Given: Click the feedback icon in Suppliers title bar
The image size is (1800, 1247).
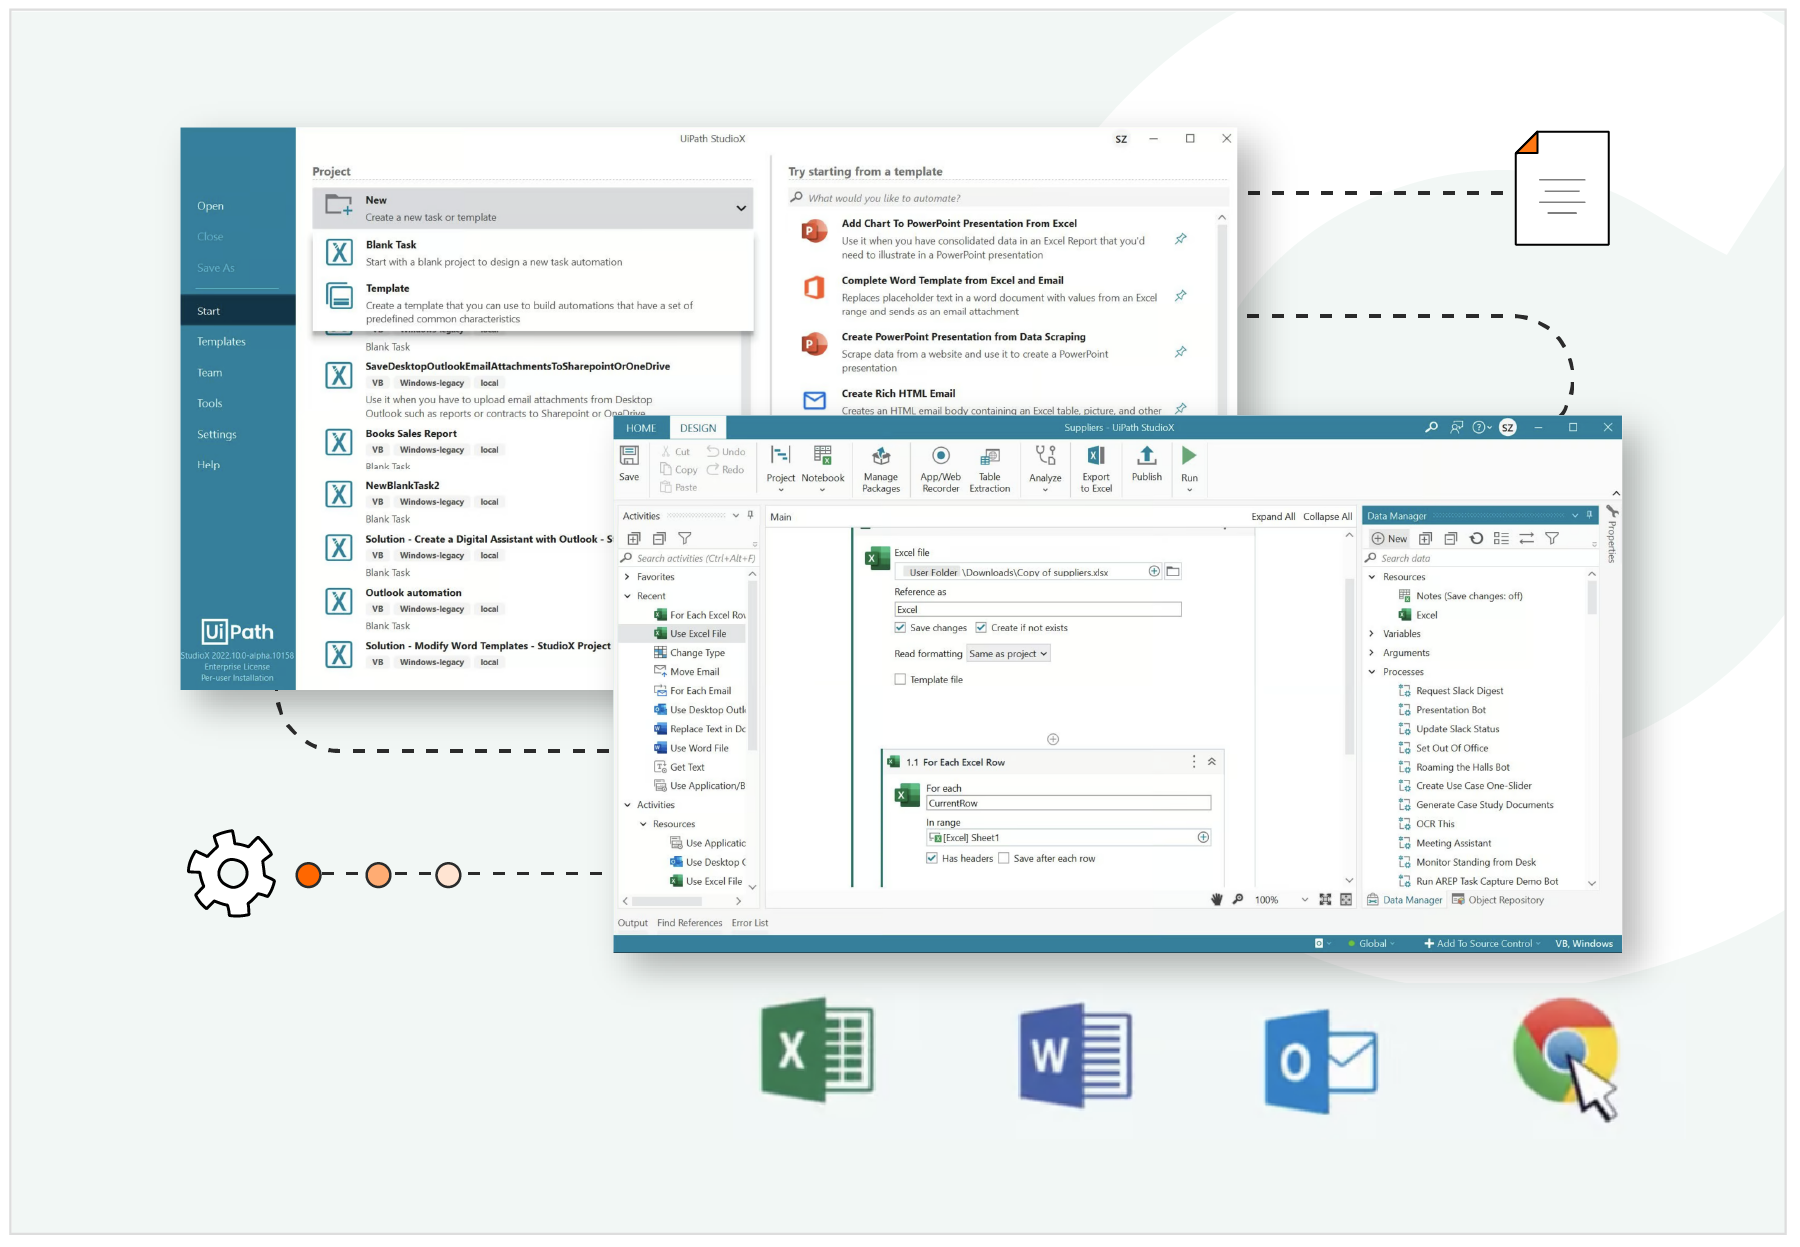Looking at the screenshot, I should tap(1456, 427).
